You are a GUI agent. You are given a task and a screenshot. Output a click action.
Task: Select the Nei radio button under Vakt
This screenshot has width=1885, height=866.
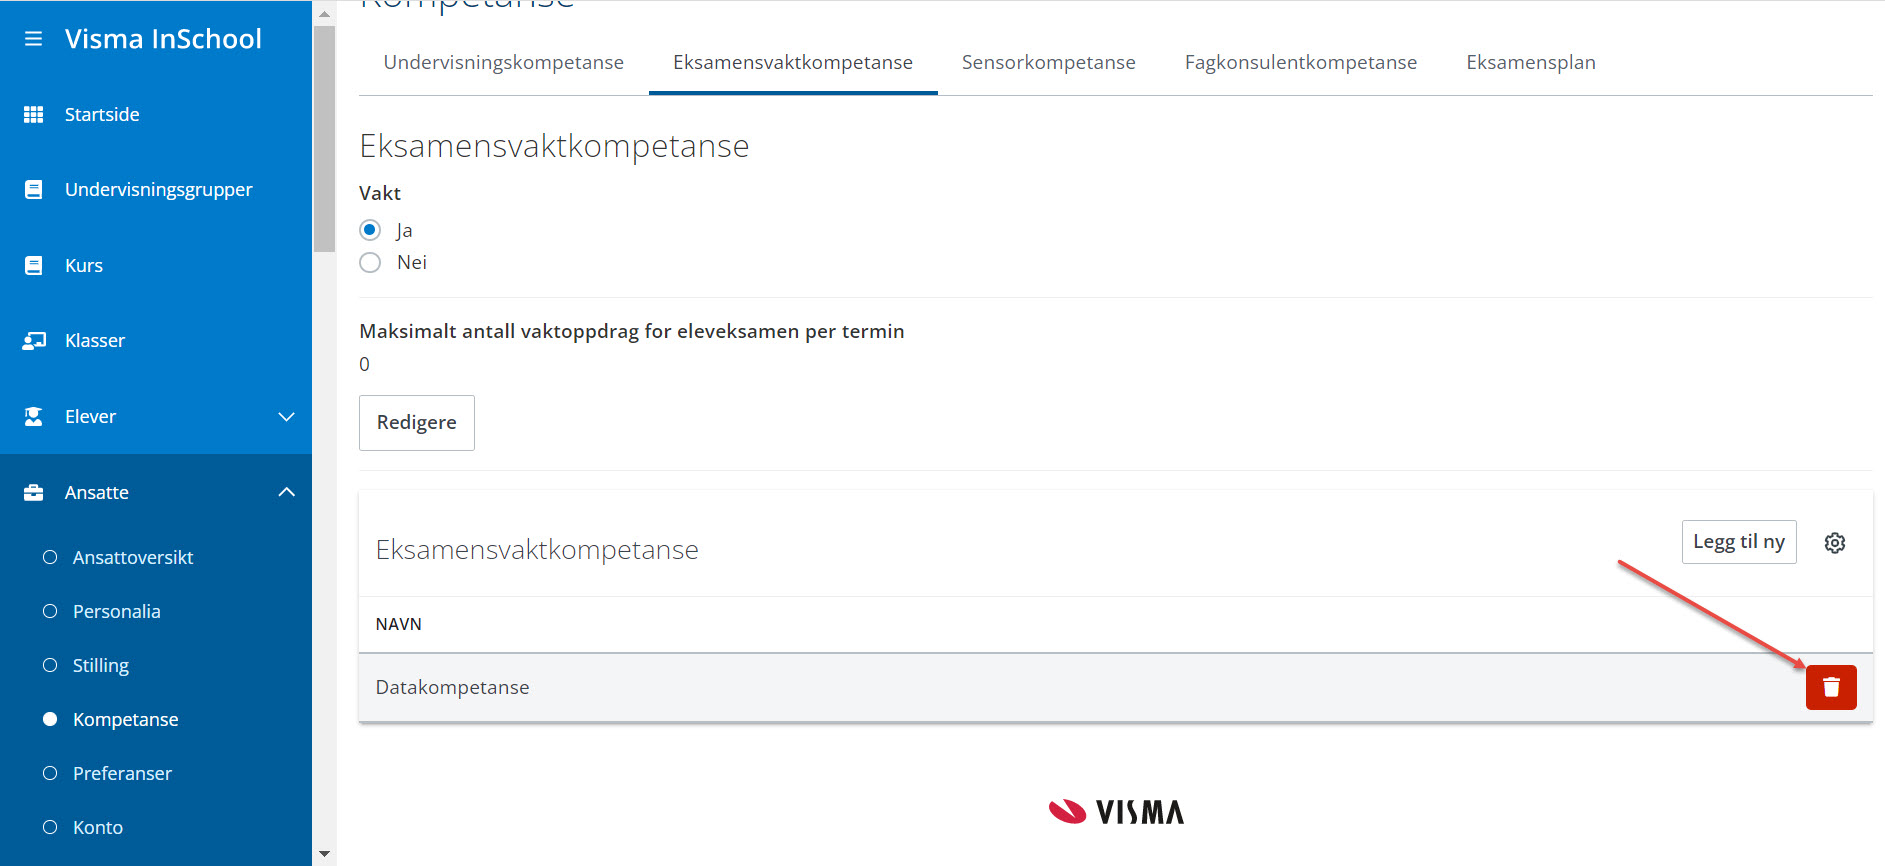tap(370, 262)
